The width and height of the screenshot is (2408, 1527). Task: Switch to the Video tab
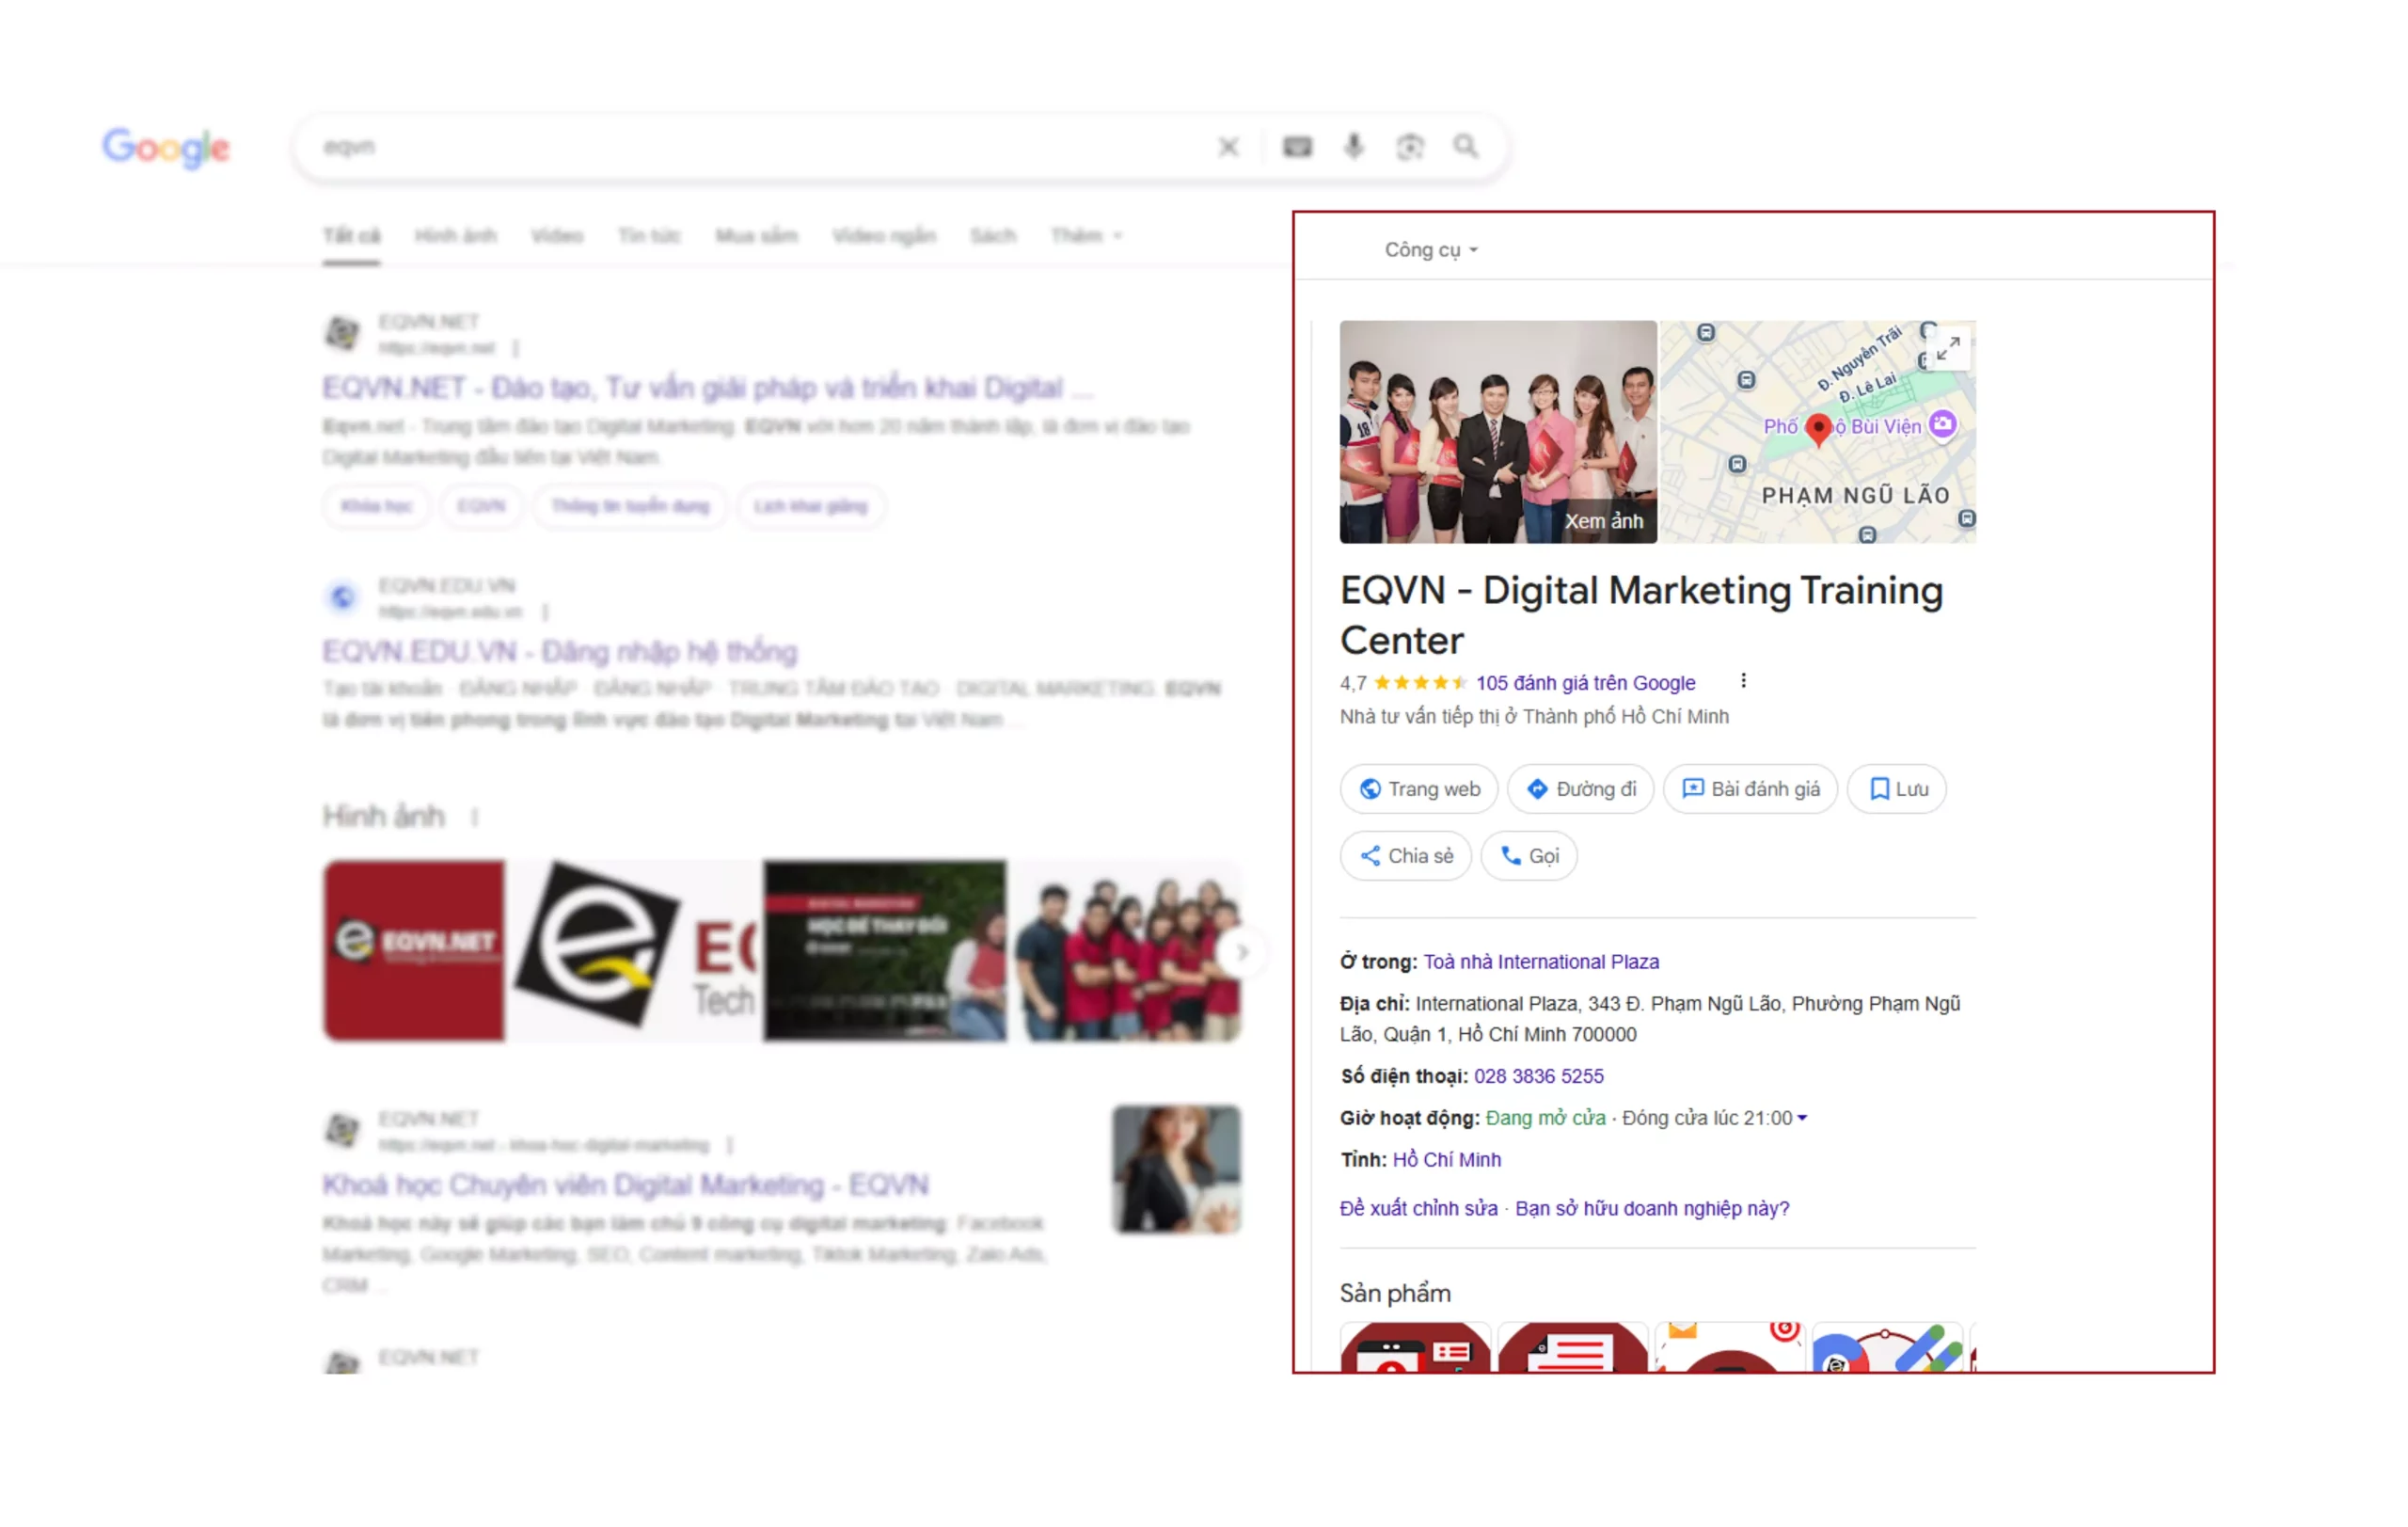click(557, 236)
